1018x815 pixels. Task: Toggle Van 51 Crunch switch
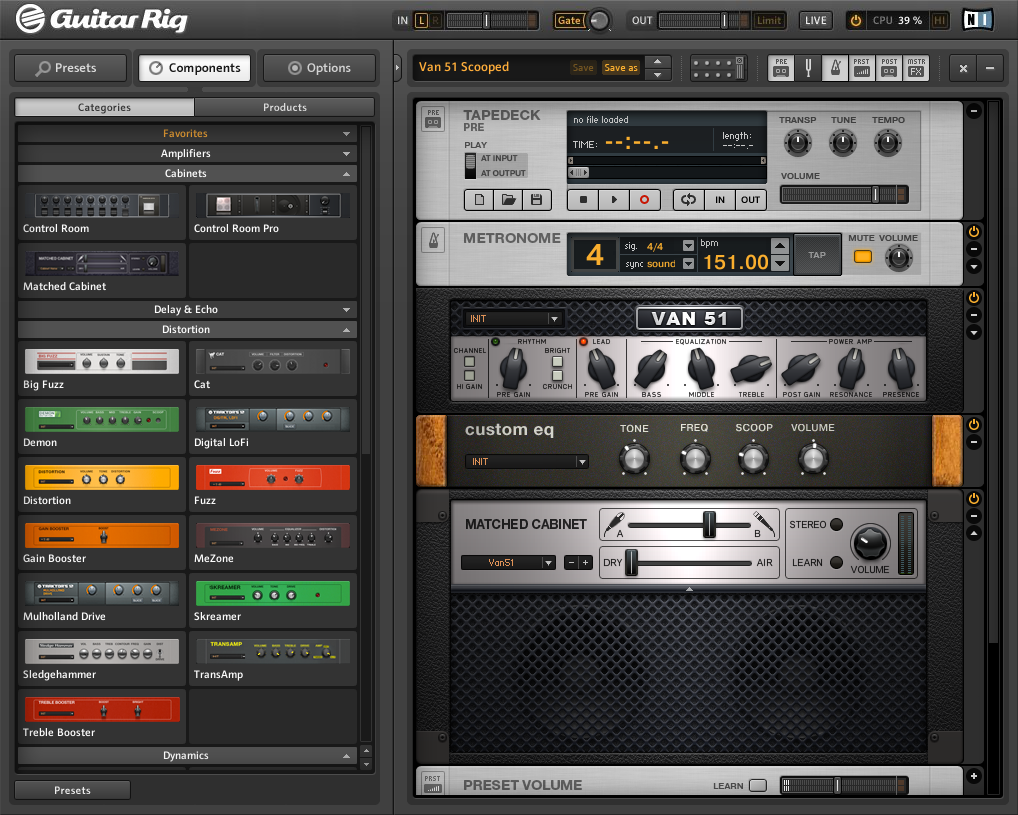coord(557,375)
